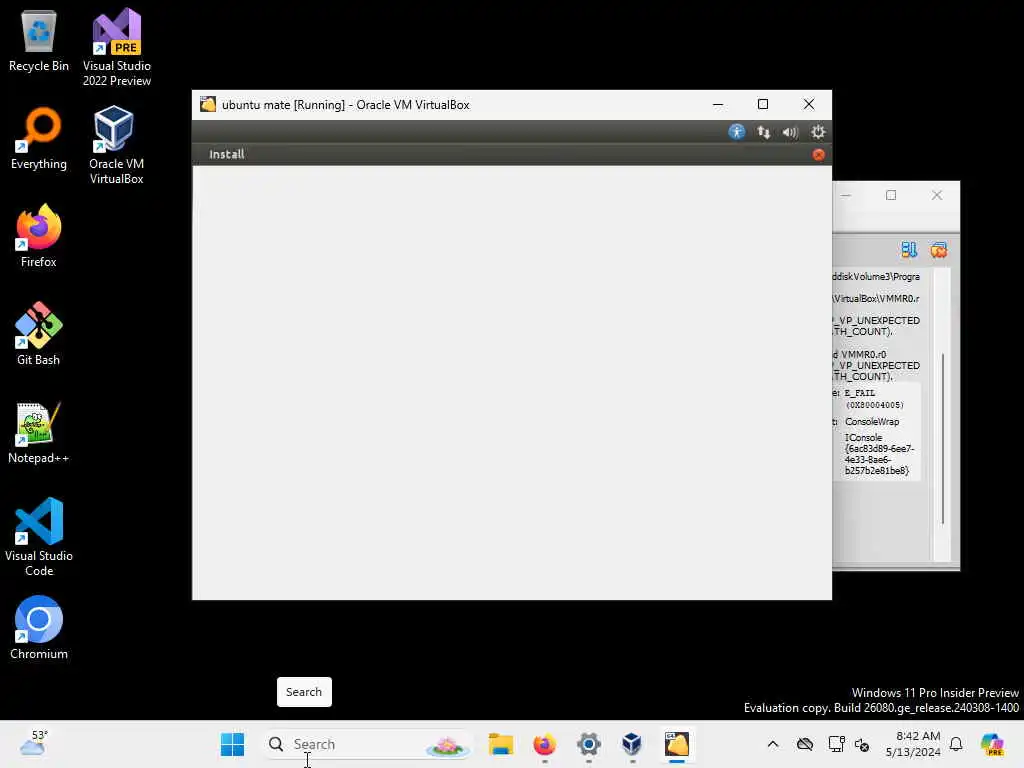The image size is (1024, 768).
Task: Click the error window vertical scrollbar
Action: [942, 438]
